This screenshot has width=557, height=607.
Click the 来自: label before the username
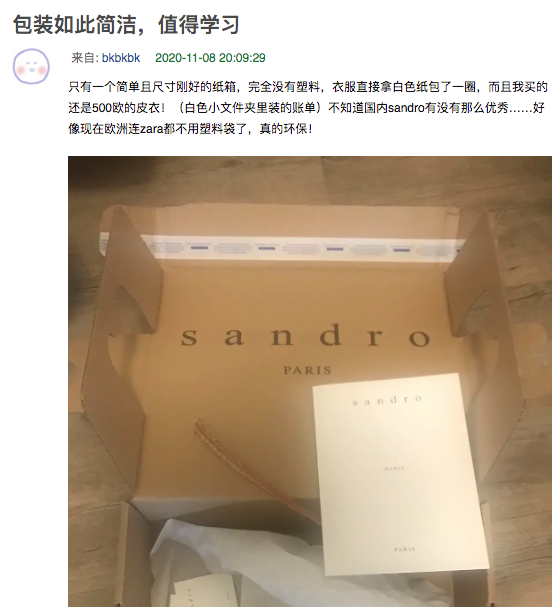(x=85, y=58)
